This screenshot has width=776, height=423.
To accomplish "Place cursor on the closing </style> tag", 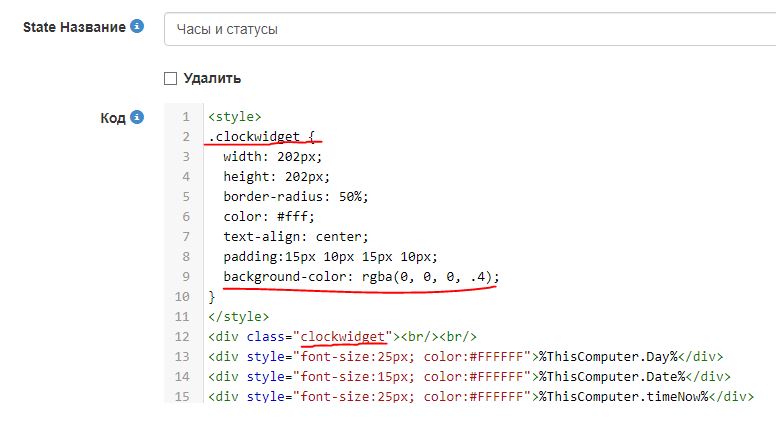I will (238, 317).
